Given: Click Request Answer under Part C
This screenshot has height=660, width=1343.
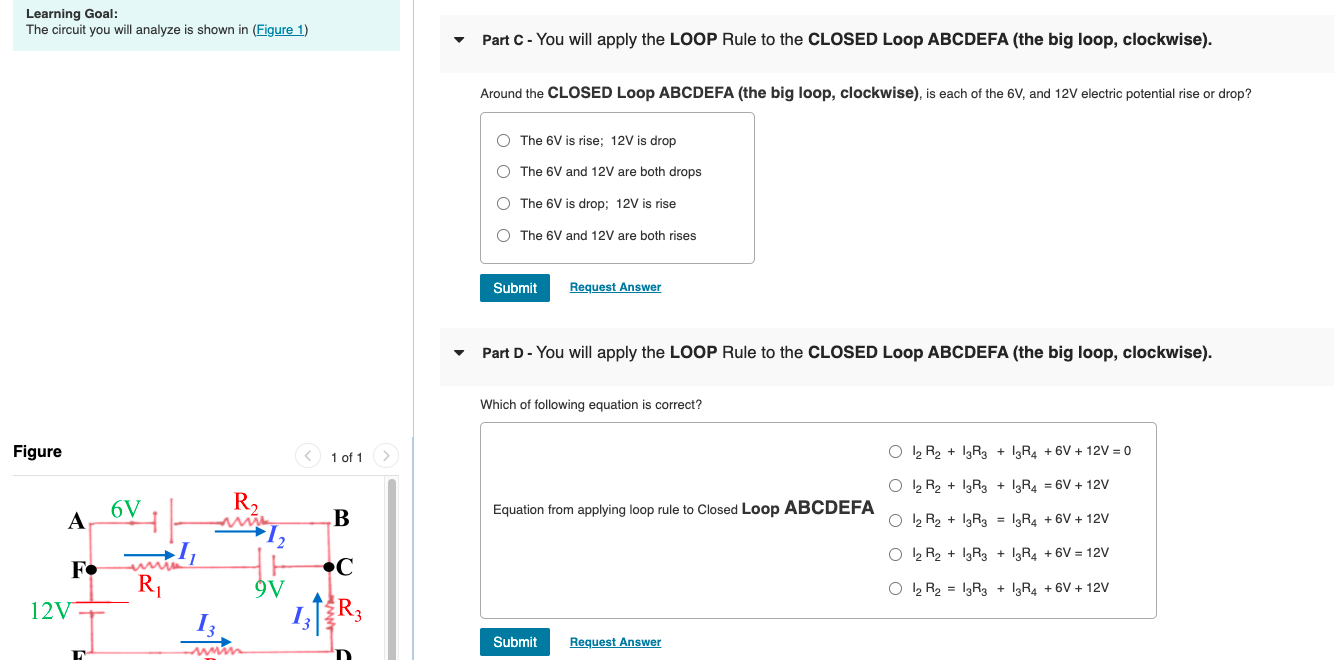Looking at the screenshot, I should click(x=614, y=287).
